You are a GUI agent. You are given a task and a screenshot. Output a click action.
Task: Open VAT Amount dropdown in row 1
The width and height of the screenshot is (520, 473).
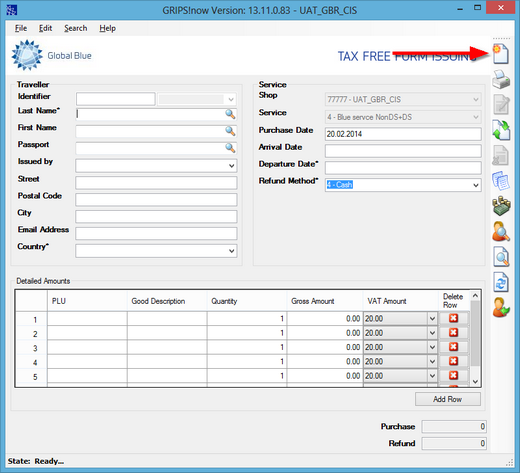tap(432, 319)
